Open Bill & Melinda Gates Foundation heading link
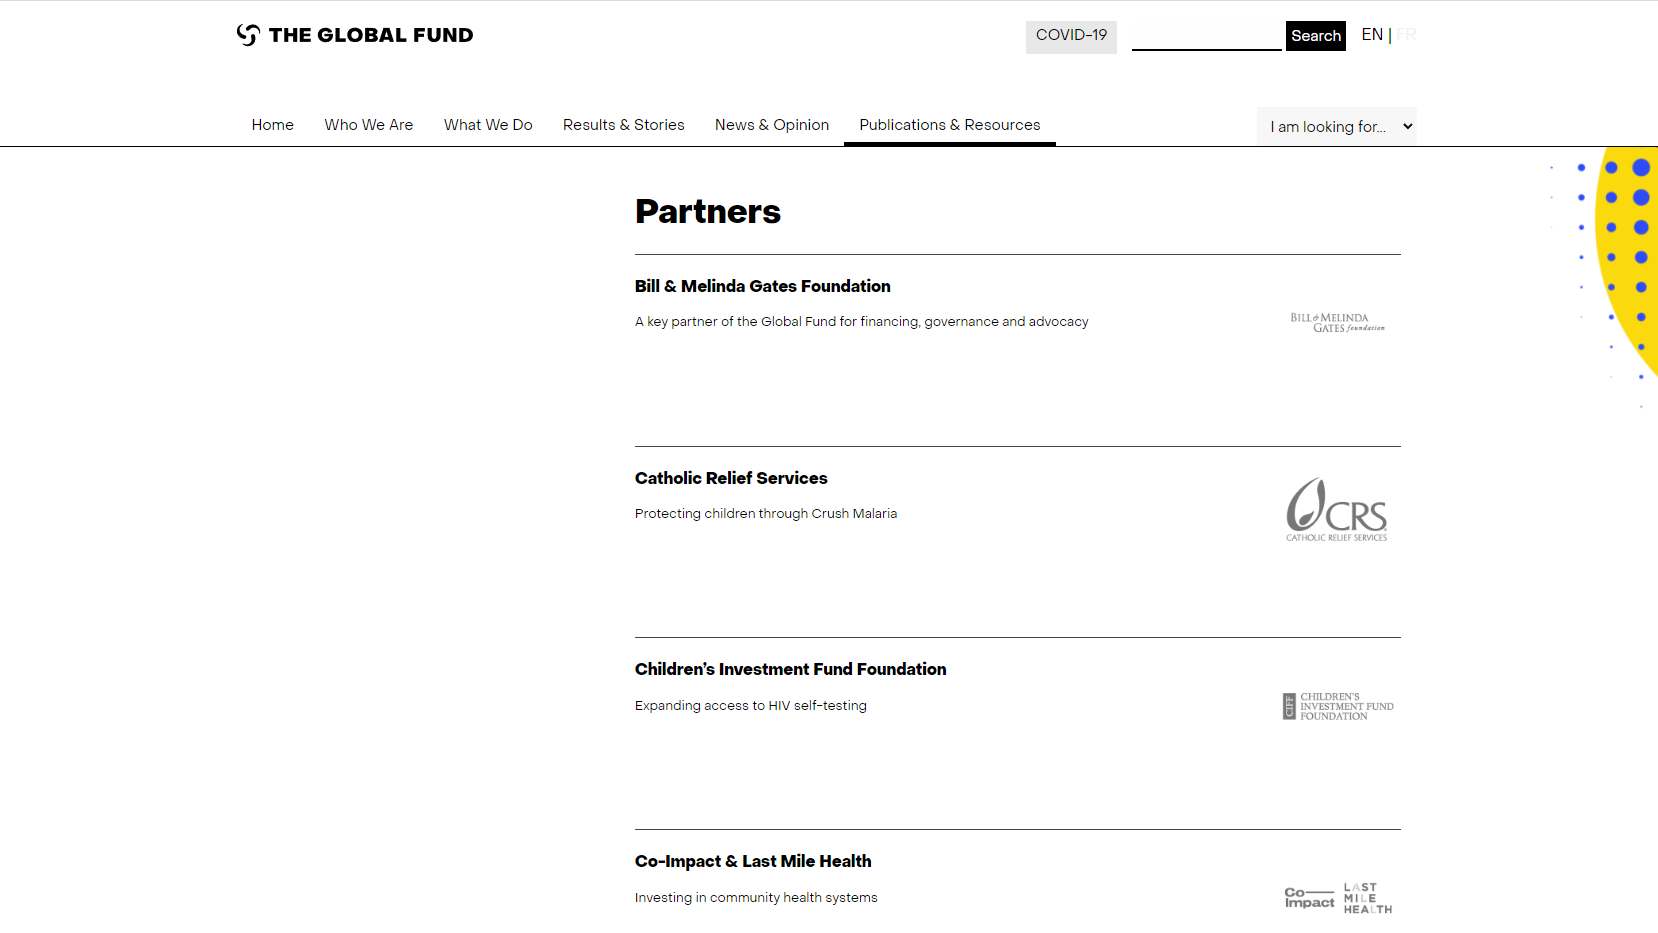 tap(762, 286)
